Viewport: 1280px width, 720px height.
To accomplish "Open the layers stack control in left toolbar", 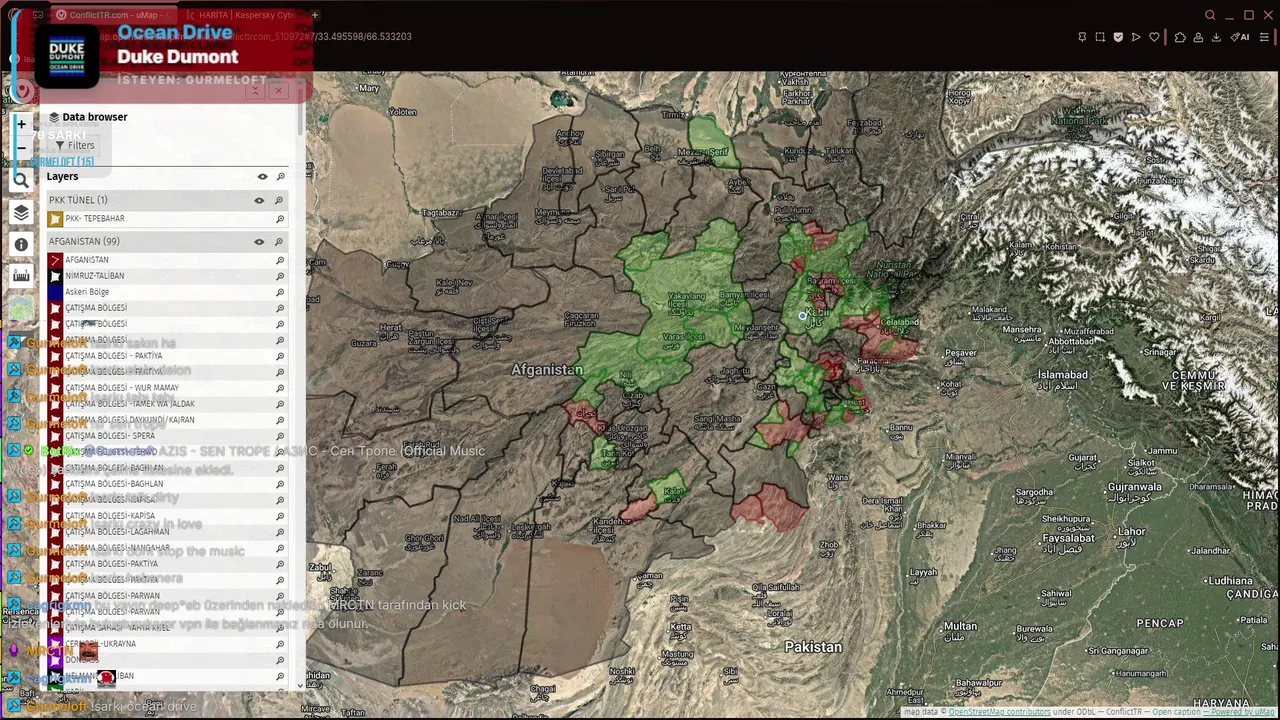I will [21, 212].
